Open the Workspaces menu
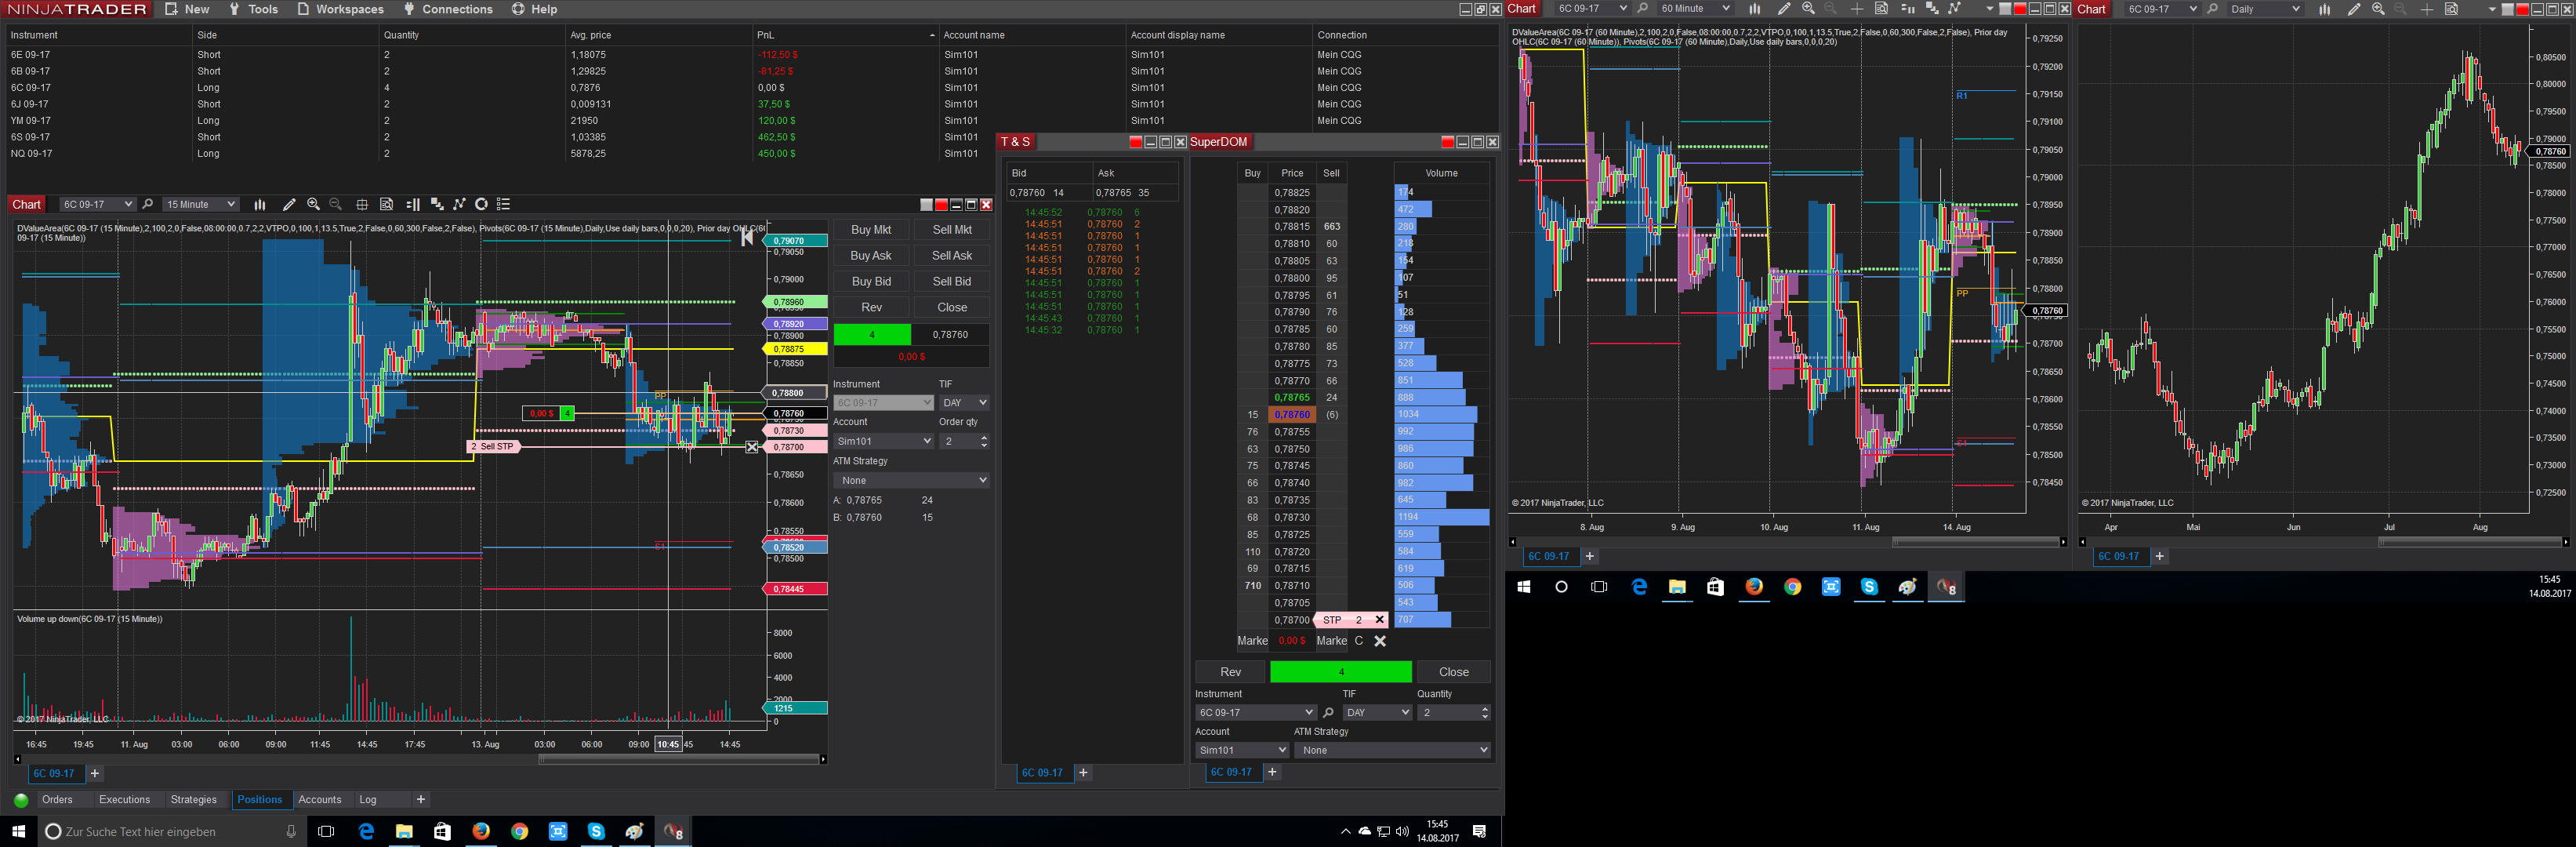This screenshot has height=847, width=2576. (x=340, y=9)
